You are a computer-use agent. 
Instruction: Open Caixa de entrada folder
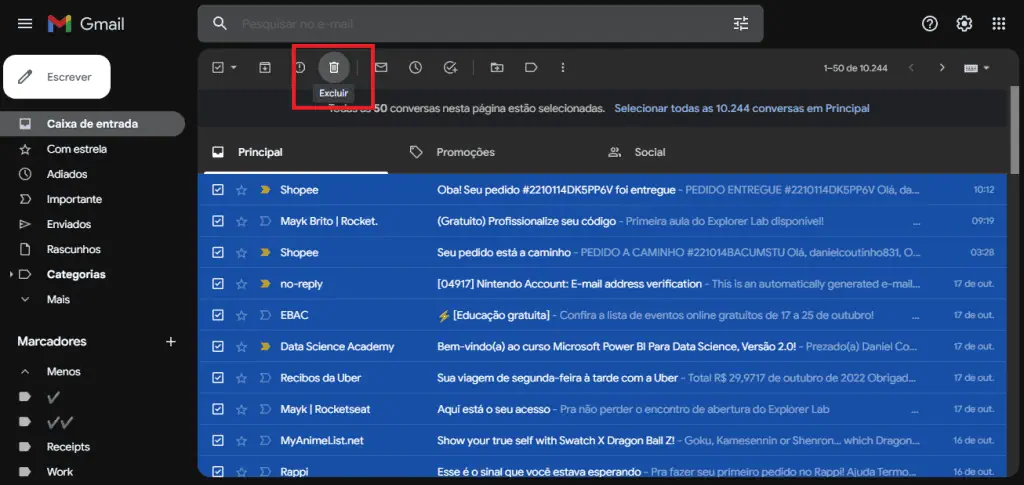pyautogui.click(x=92, y=124)
